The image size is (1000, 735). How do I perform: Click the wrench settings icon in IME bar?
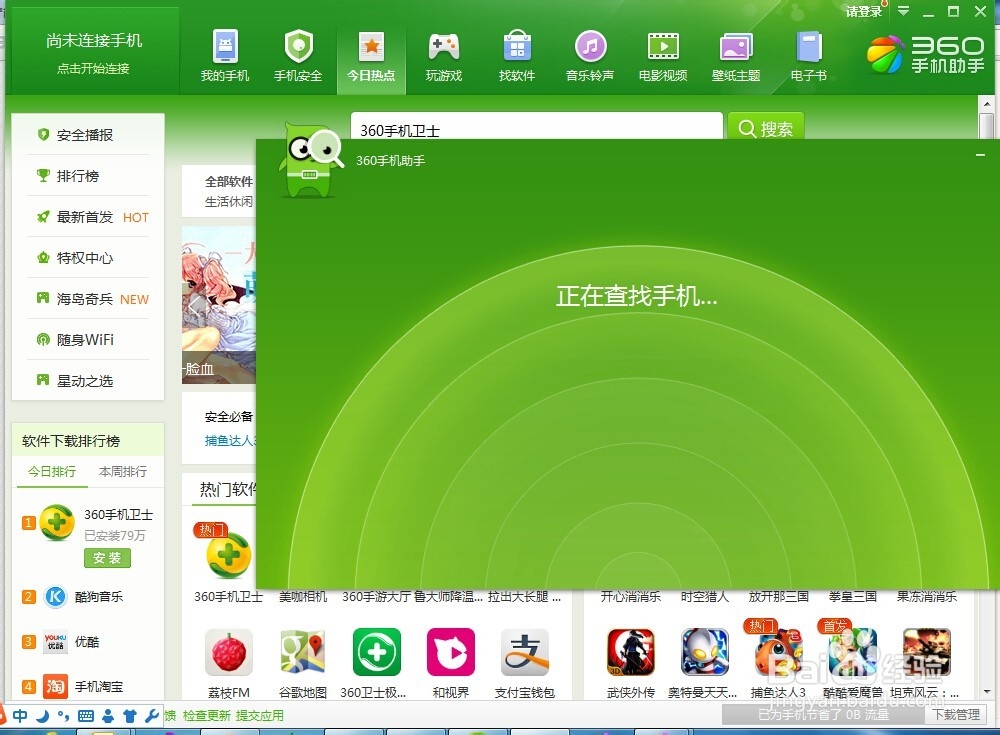click(x=152, y=716)
